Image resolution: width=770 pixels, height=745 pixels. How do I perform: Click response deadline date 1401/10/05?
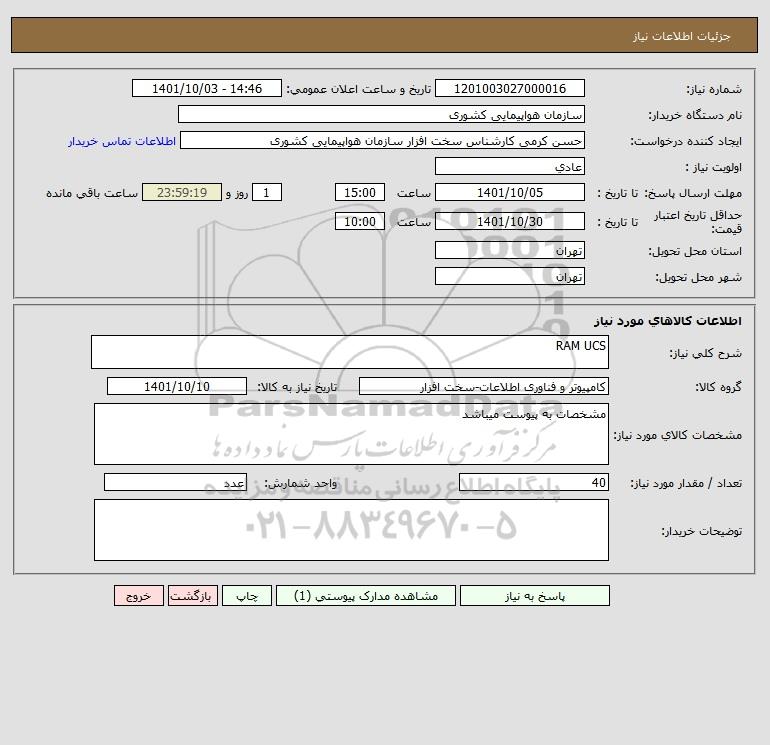510,193
